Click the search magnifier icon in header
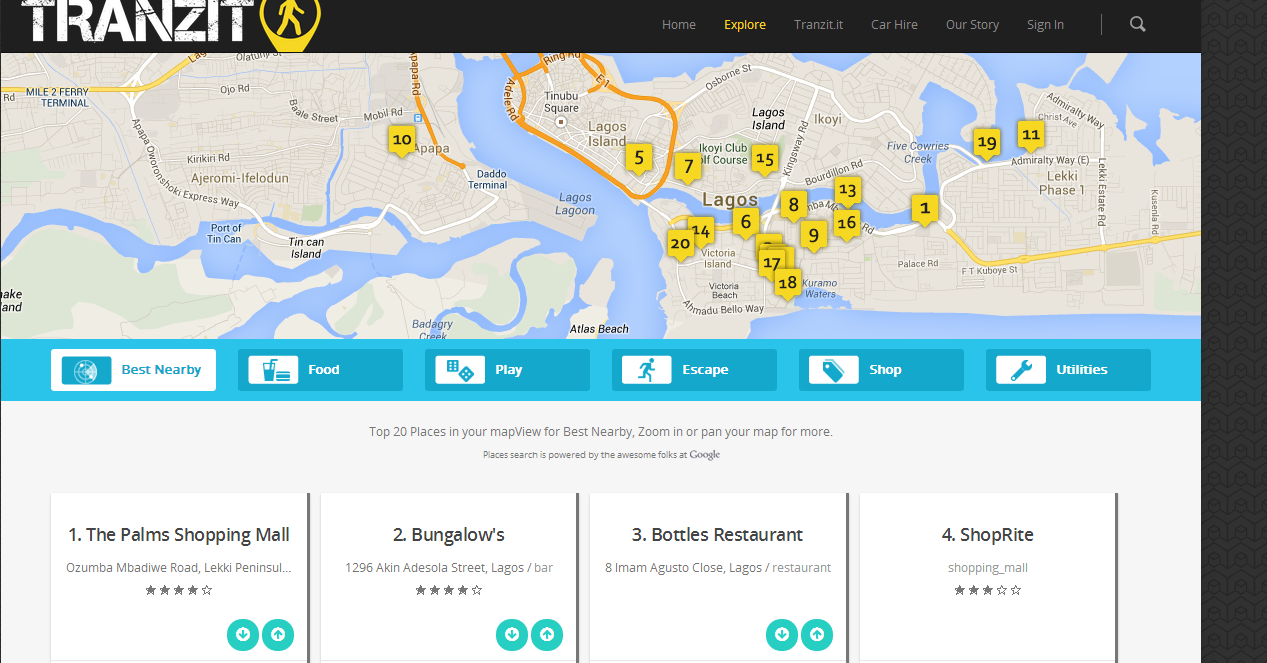1267x663 pixels. pyautogui.click(x=1137, y=24)
